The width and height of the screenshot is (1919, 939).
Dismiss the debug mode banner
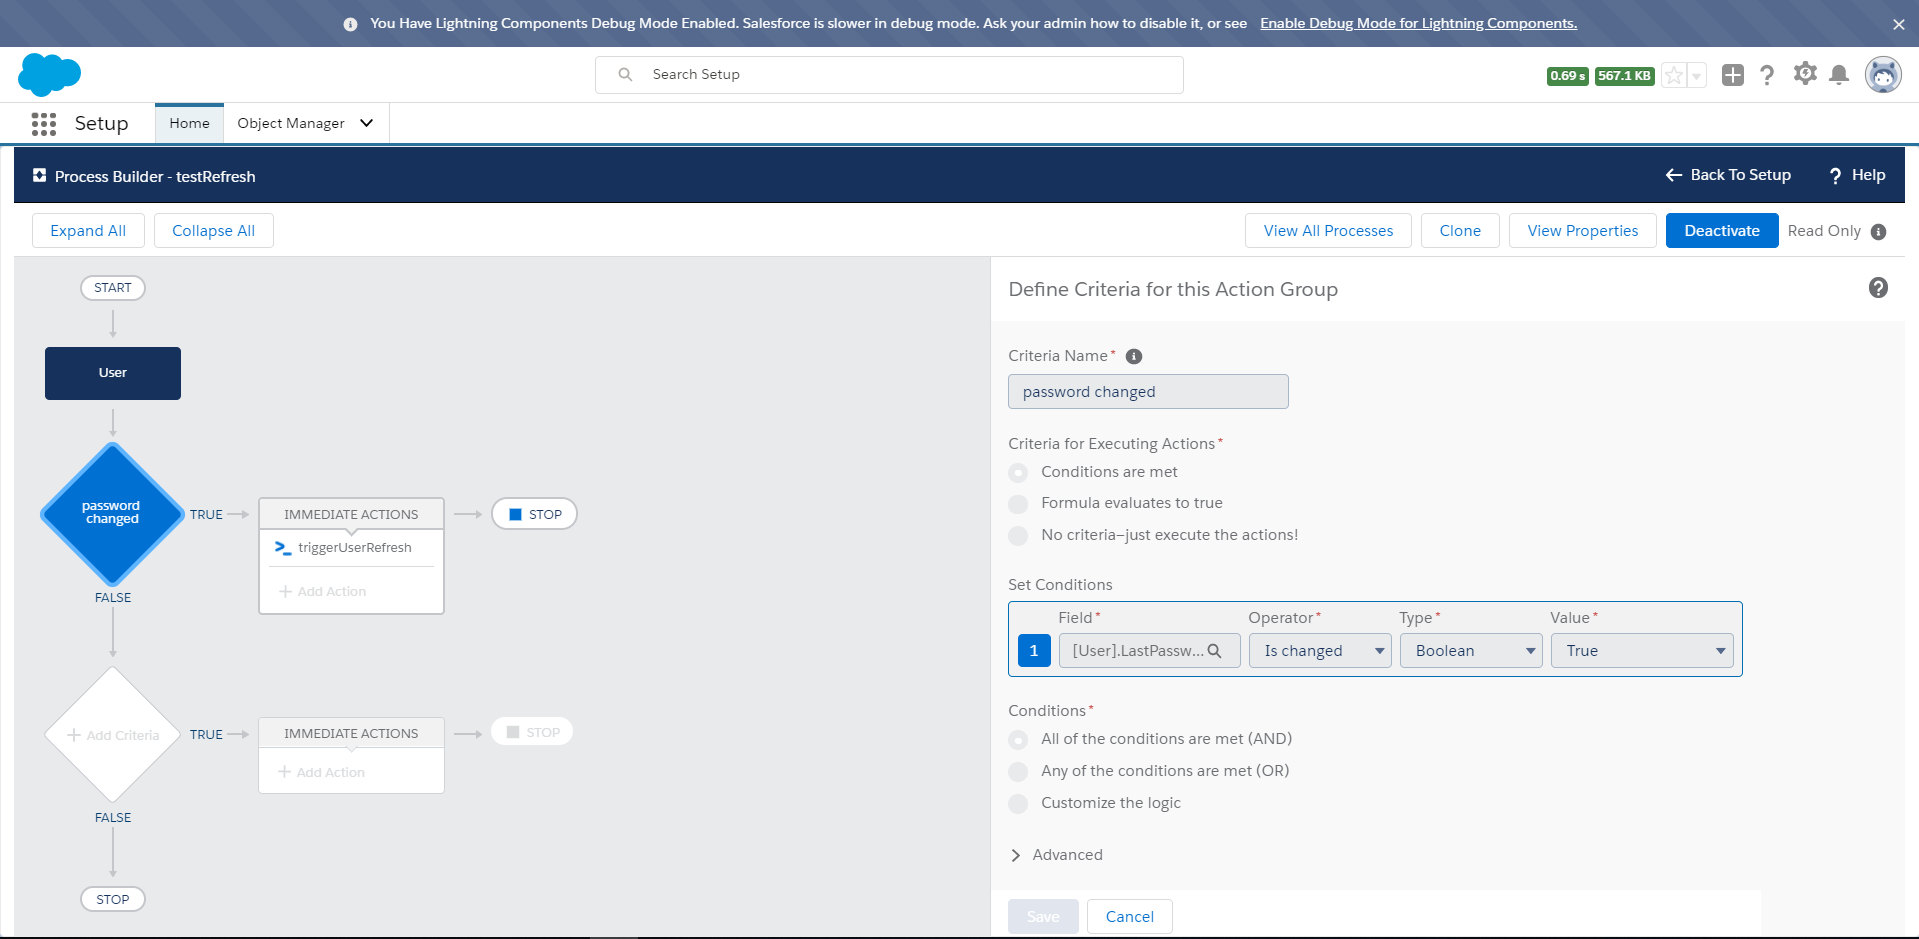1899,24
